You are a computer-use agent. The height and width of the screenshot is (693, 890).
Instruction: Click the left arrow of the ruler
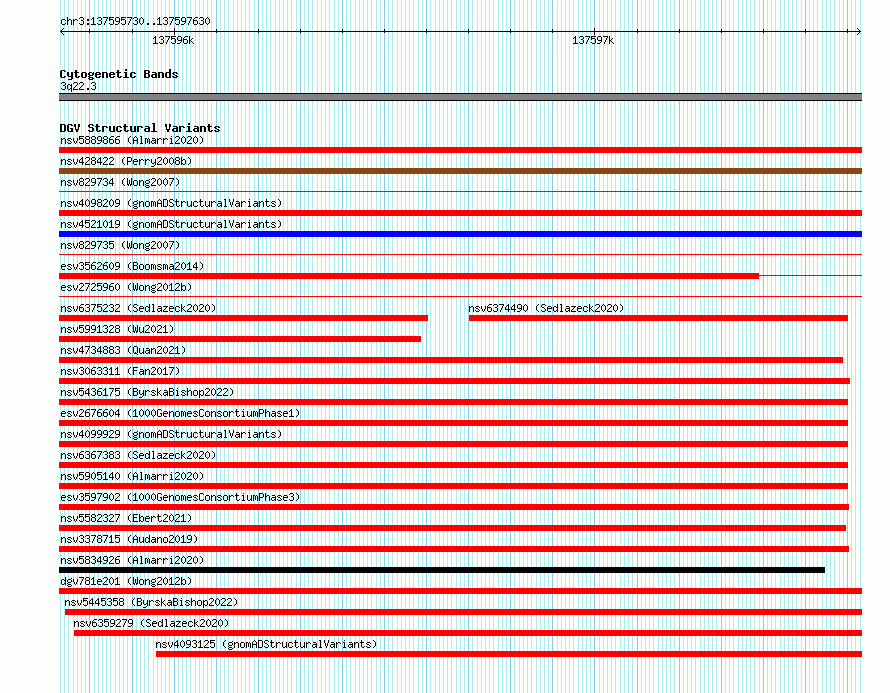tap(62, 32)
